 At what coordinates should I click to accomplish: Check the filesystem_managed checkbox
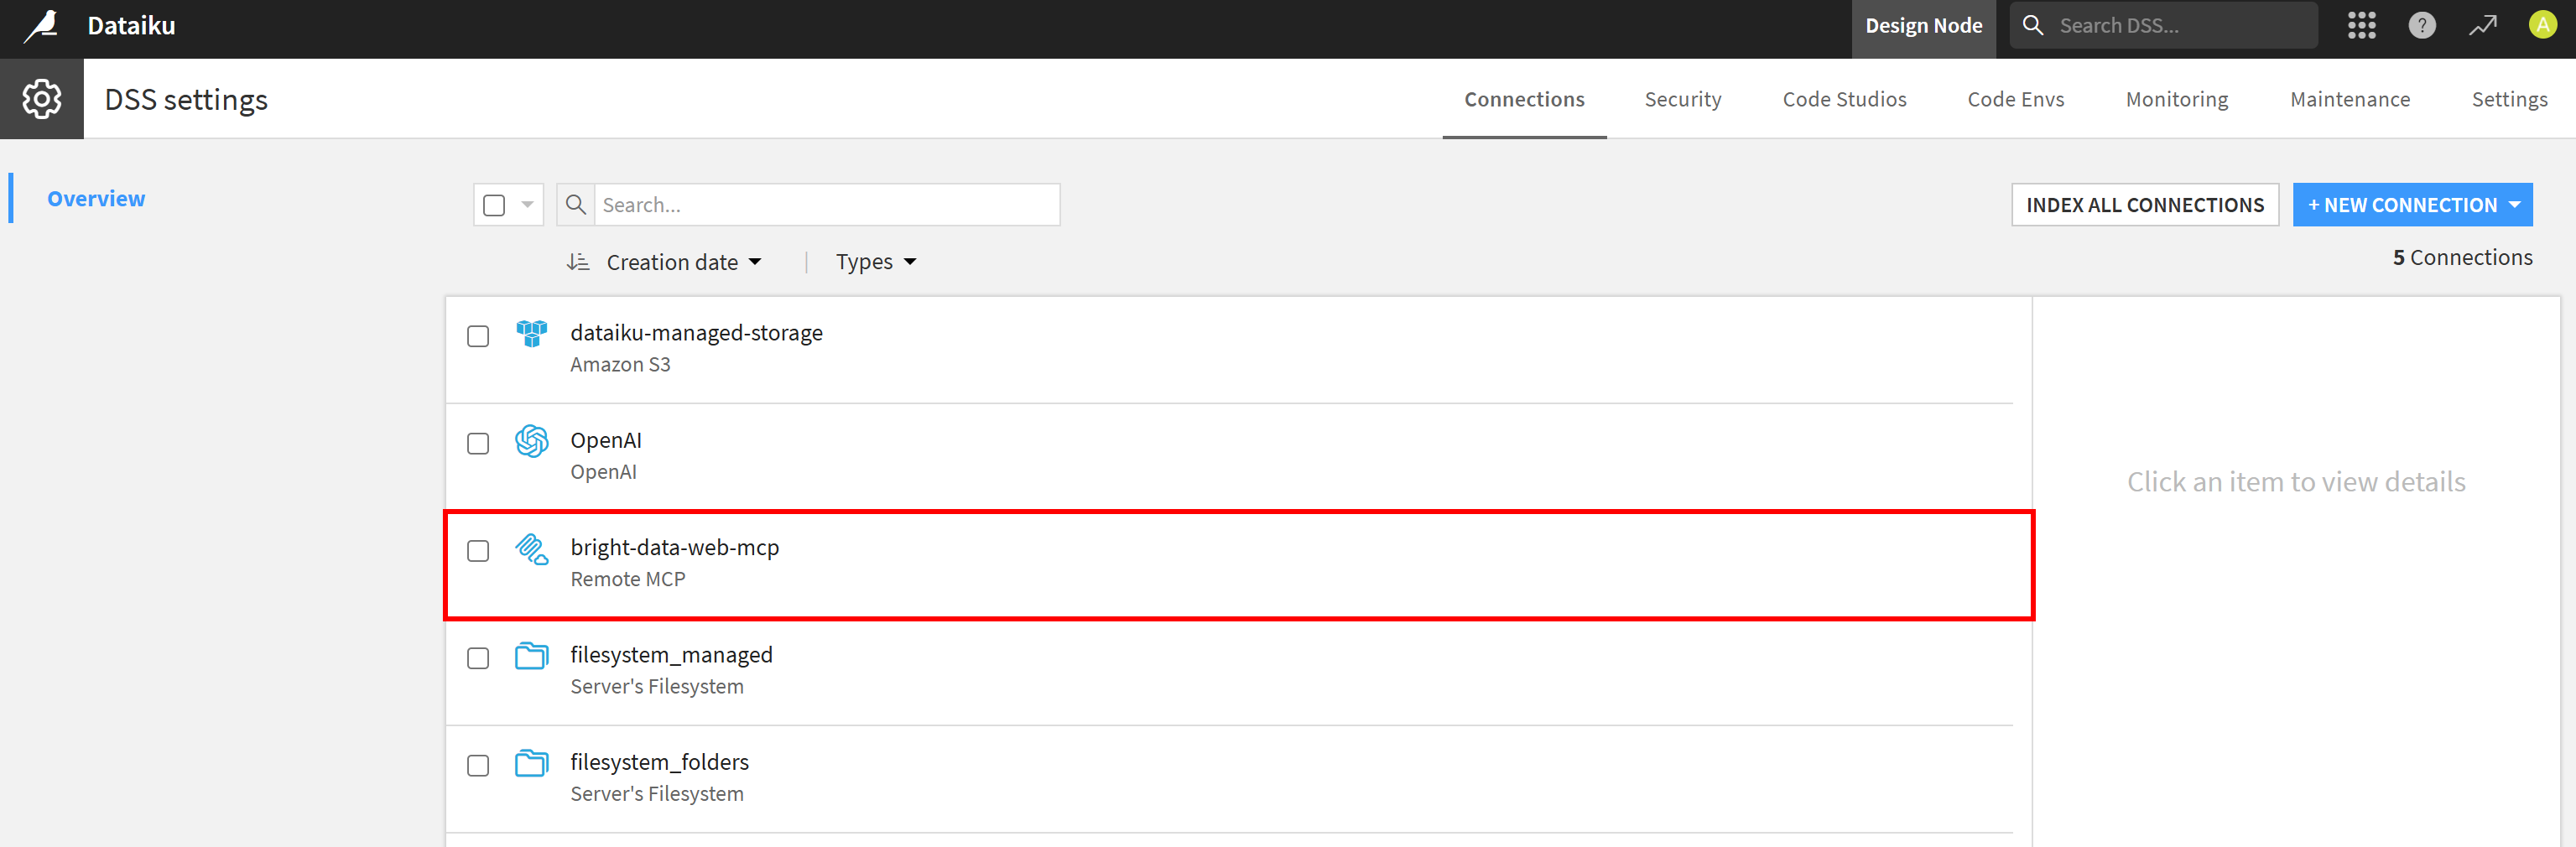pyautogui.click(x=478, y=658)
